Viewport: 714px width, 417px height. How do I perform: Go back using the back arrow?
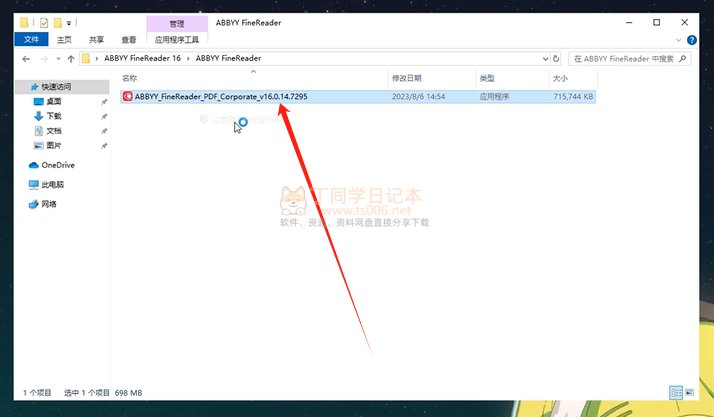coord(26,59)
